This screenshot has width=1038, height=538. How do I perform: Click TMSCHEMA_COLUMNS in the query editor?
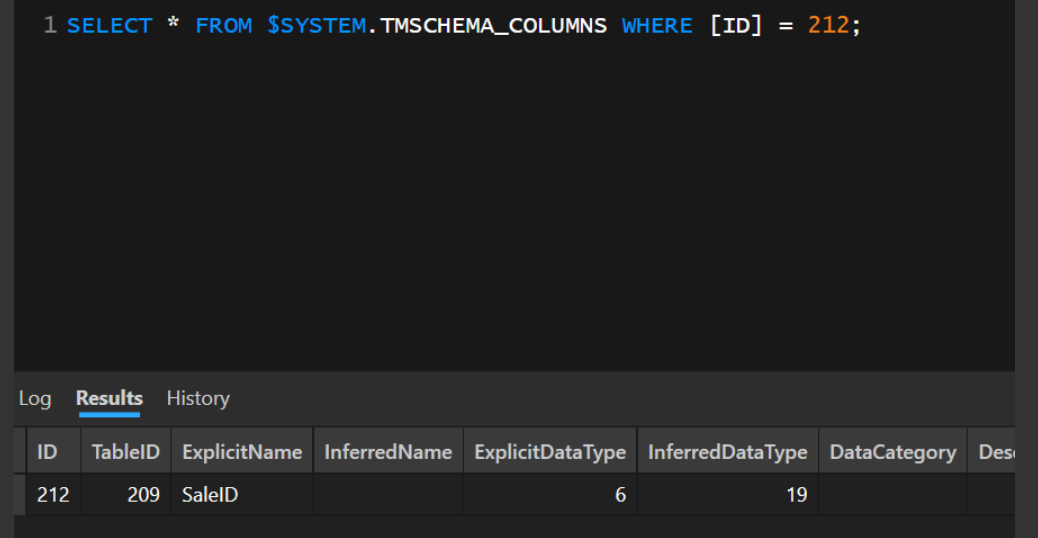pyautogui.click(x=493, y=26)
